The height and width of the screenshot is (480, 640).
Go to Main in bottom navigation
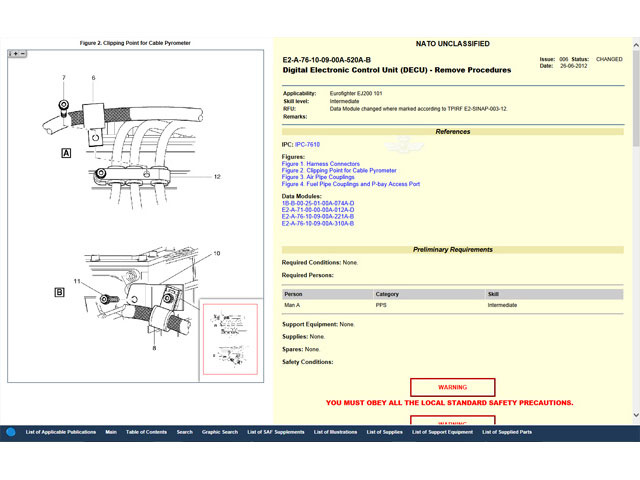tap(111, 432)
